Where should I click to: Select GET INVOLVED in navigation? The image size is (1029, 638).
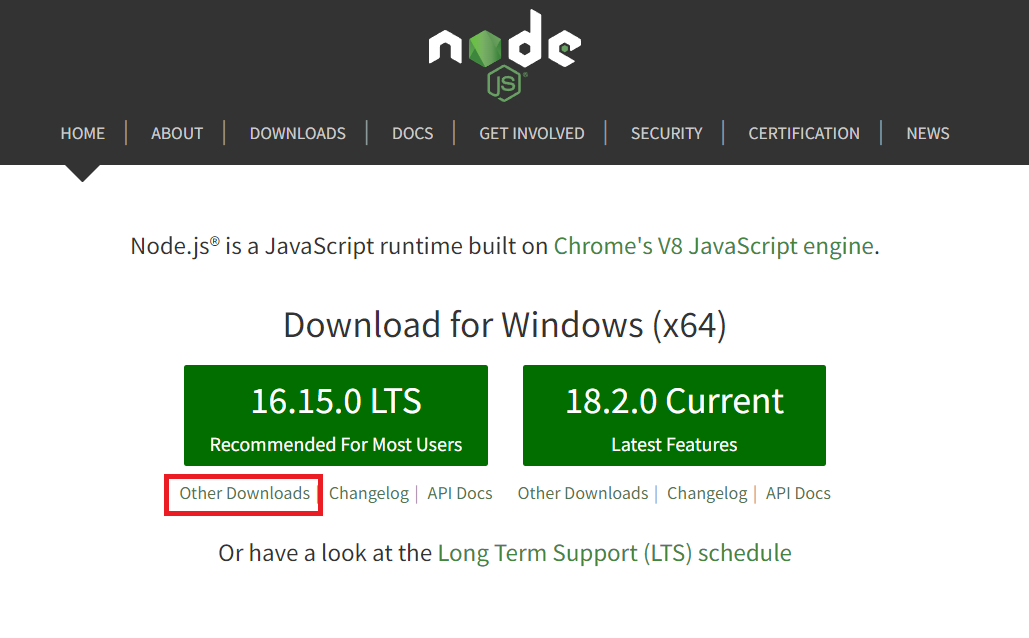[532, 133]
